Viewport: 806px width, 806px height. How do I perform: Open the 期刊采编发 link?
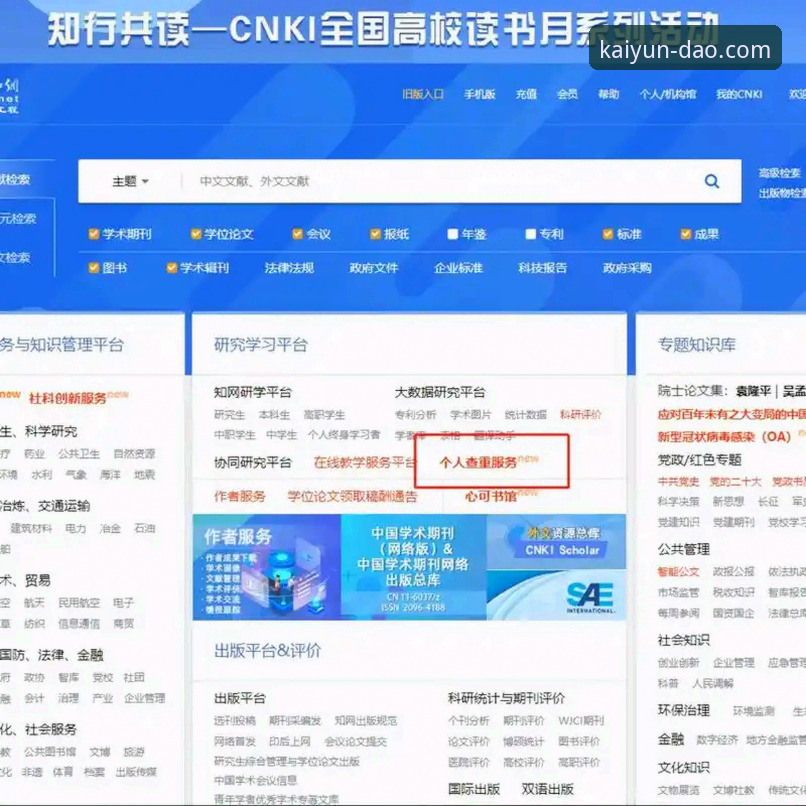pyautogui.click(x=295, y=721)
